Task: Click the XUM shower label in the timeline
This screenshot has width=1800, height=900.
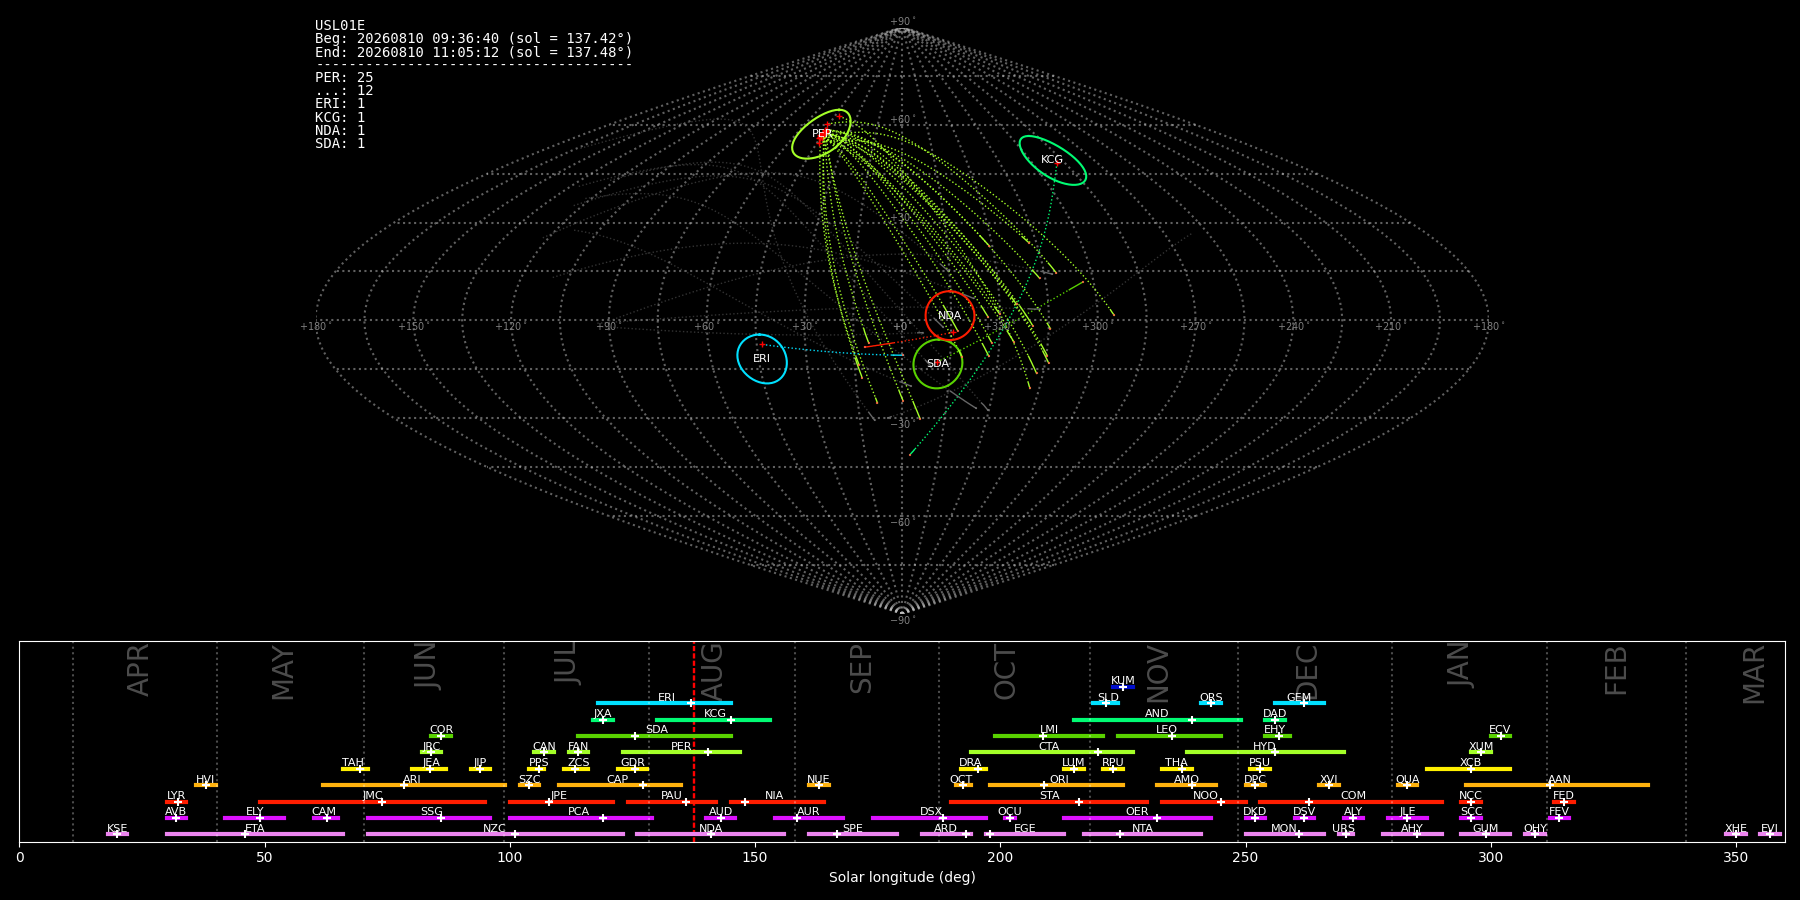Action: click(1481, 747)
